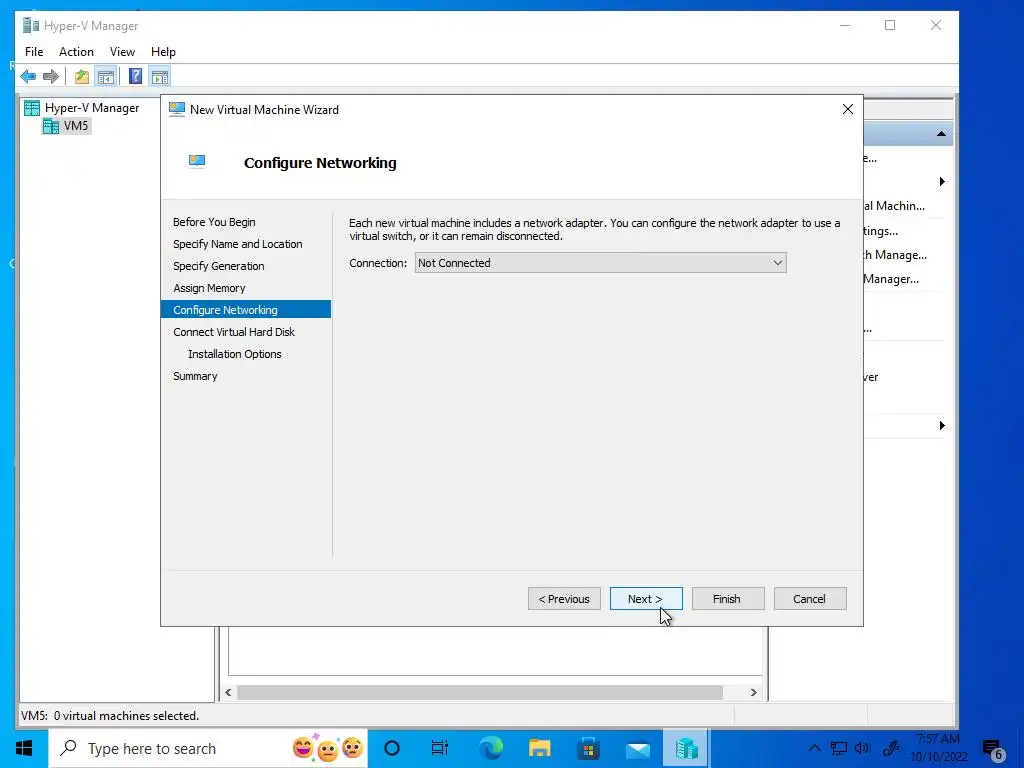Open Mail app from taskbar
1024x768 pixels.
tap(637, 748)
